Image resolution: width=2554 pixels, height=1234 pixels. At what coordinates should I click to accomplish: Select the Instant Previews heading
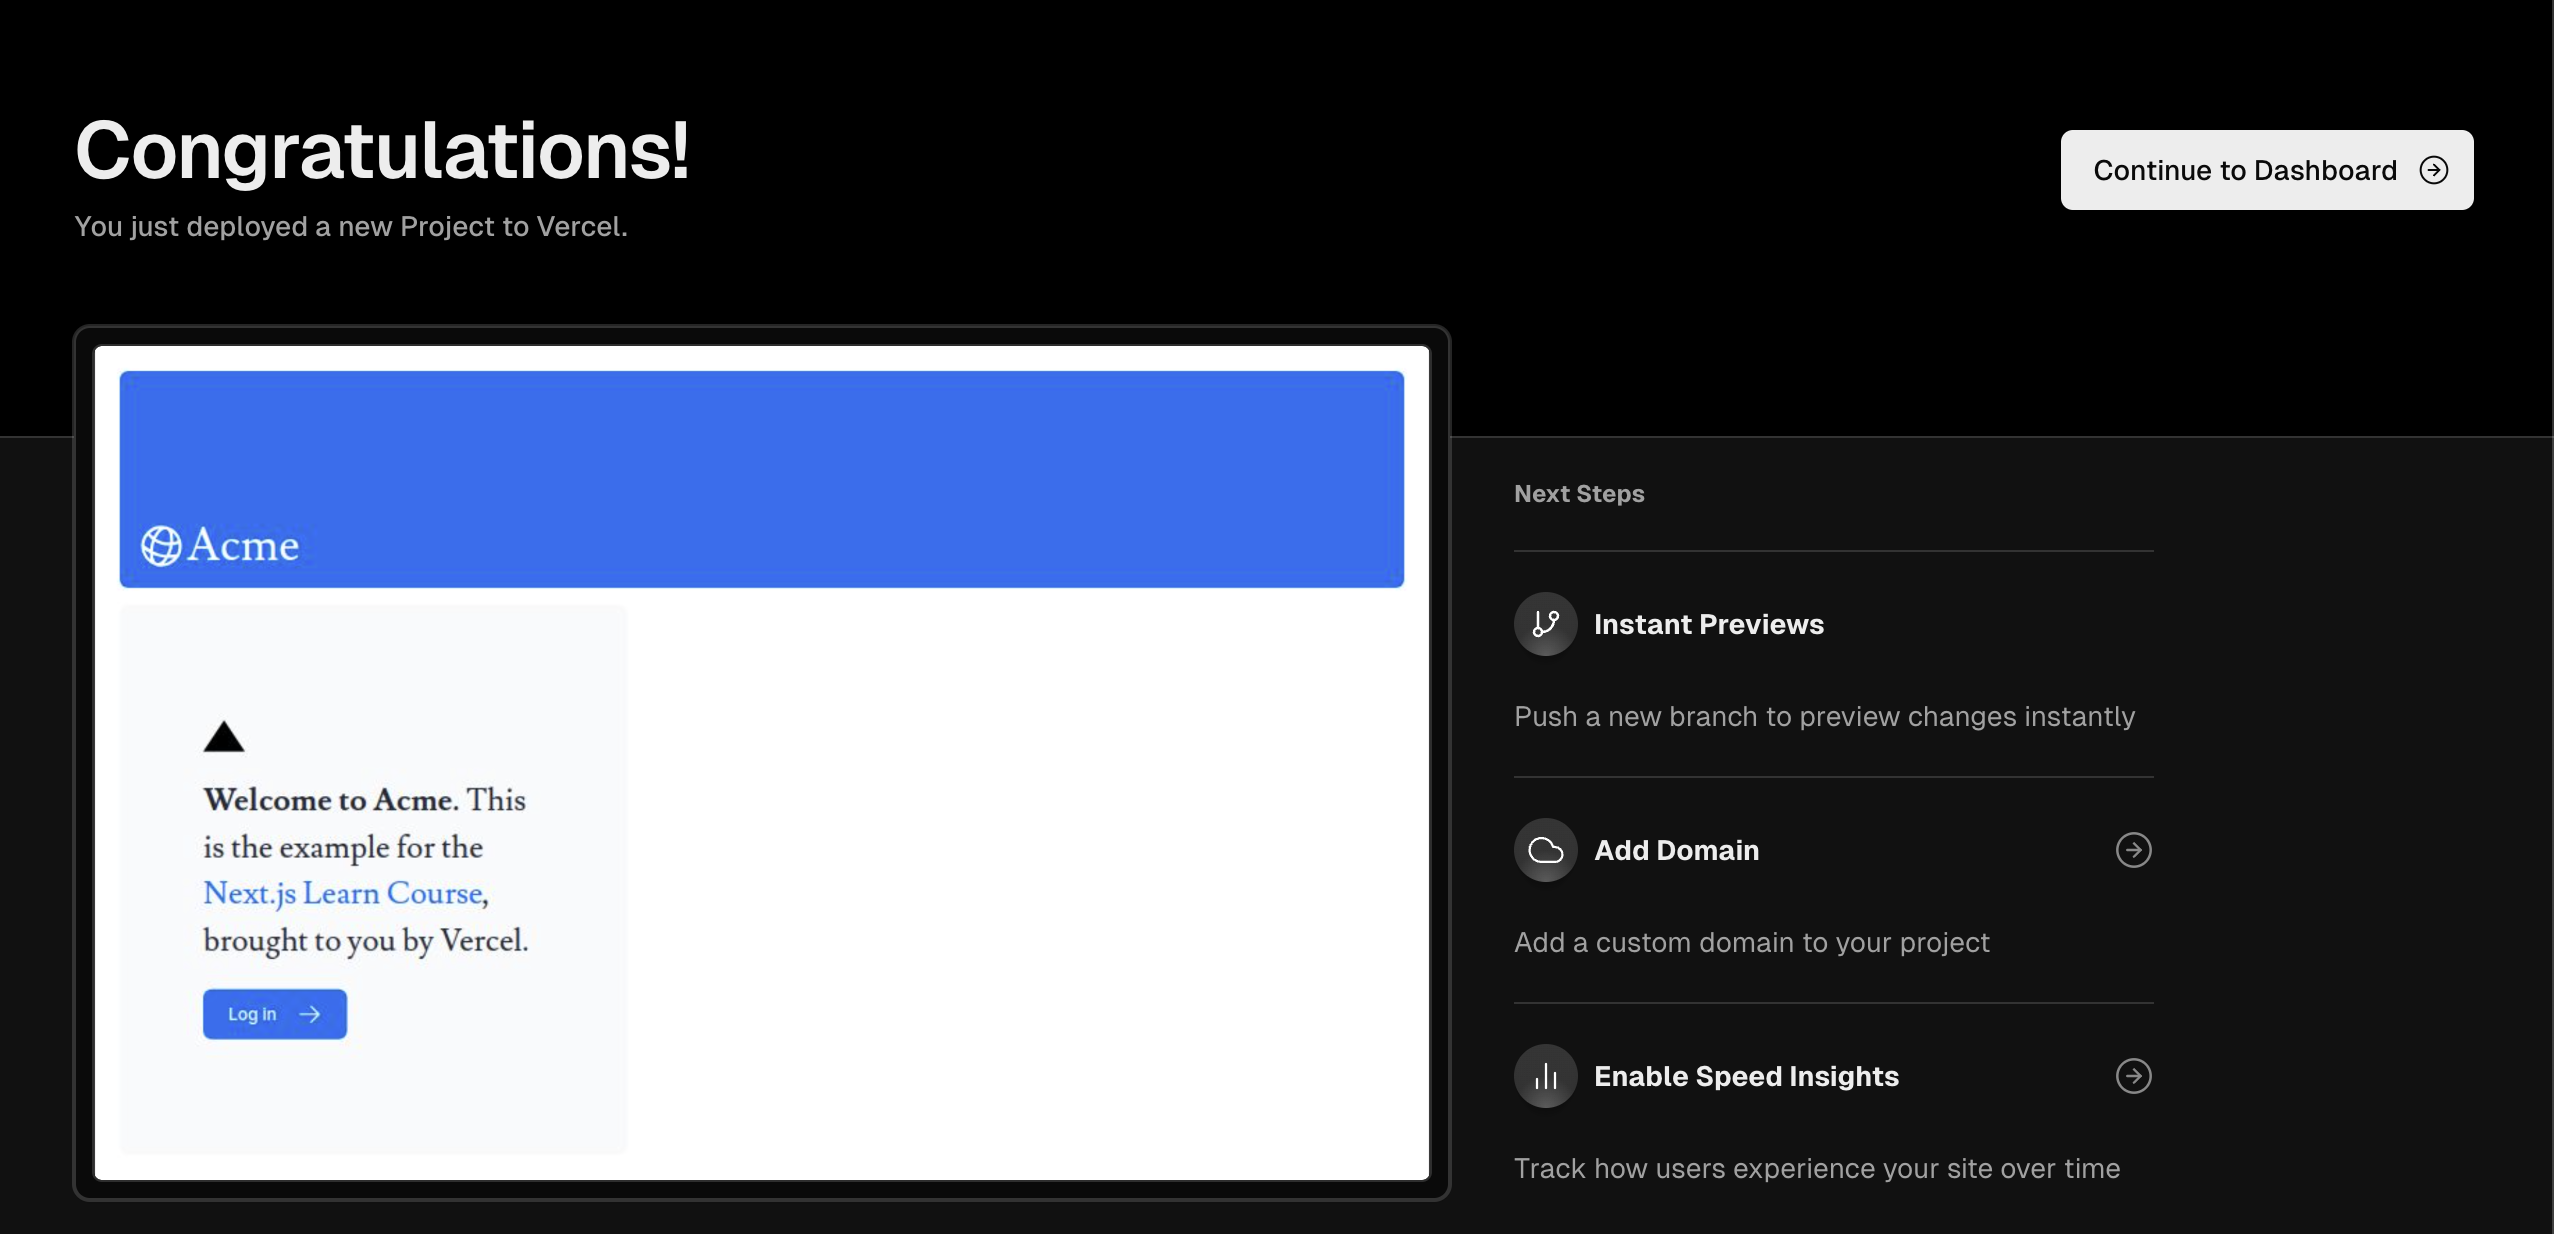(x=1708, y=624)
